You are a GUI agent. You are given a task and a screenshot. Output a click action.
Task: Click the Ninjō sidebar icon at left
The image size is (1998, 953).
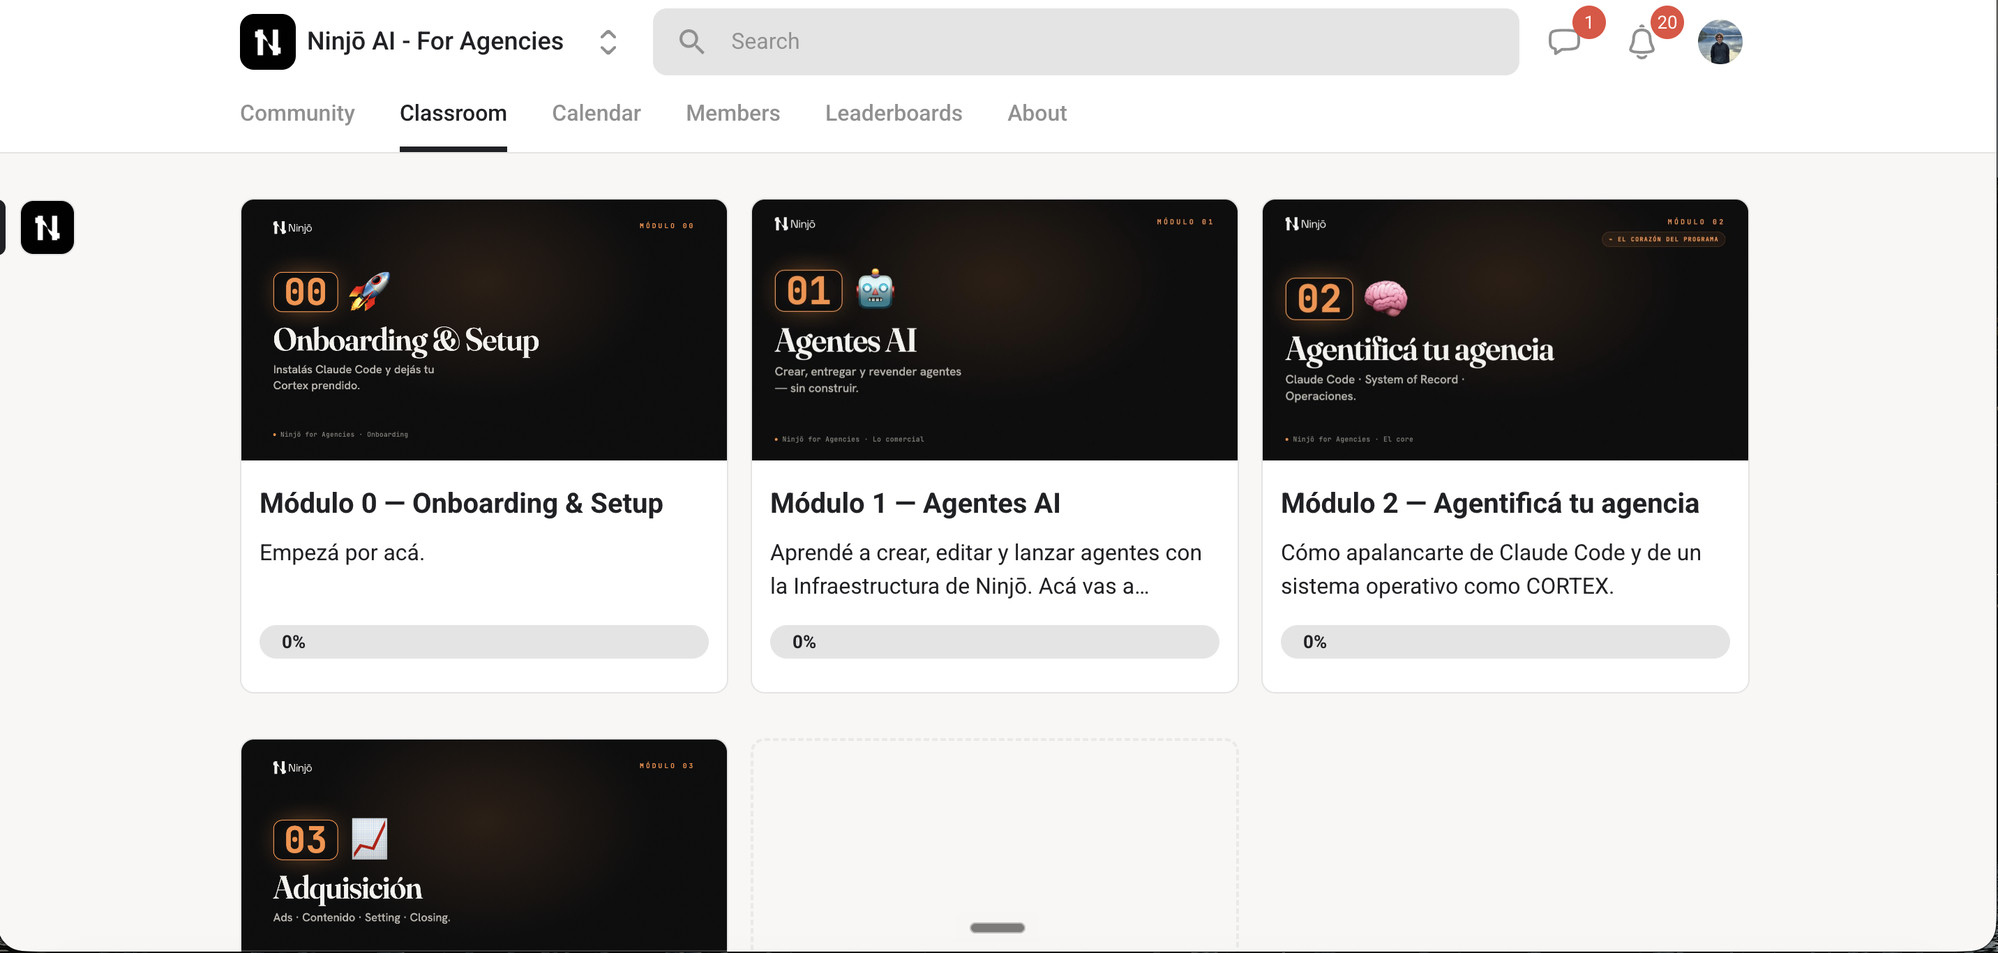[x=47, y=227]
